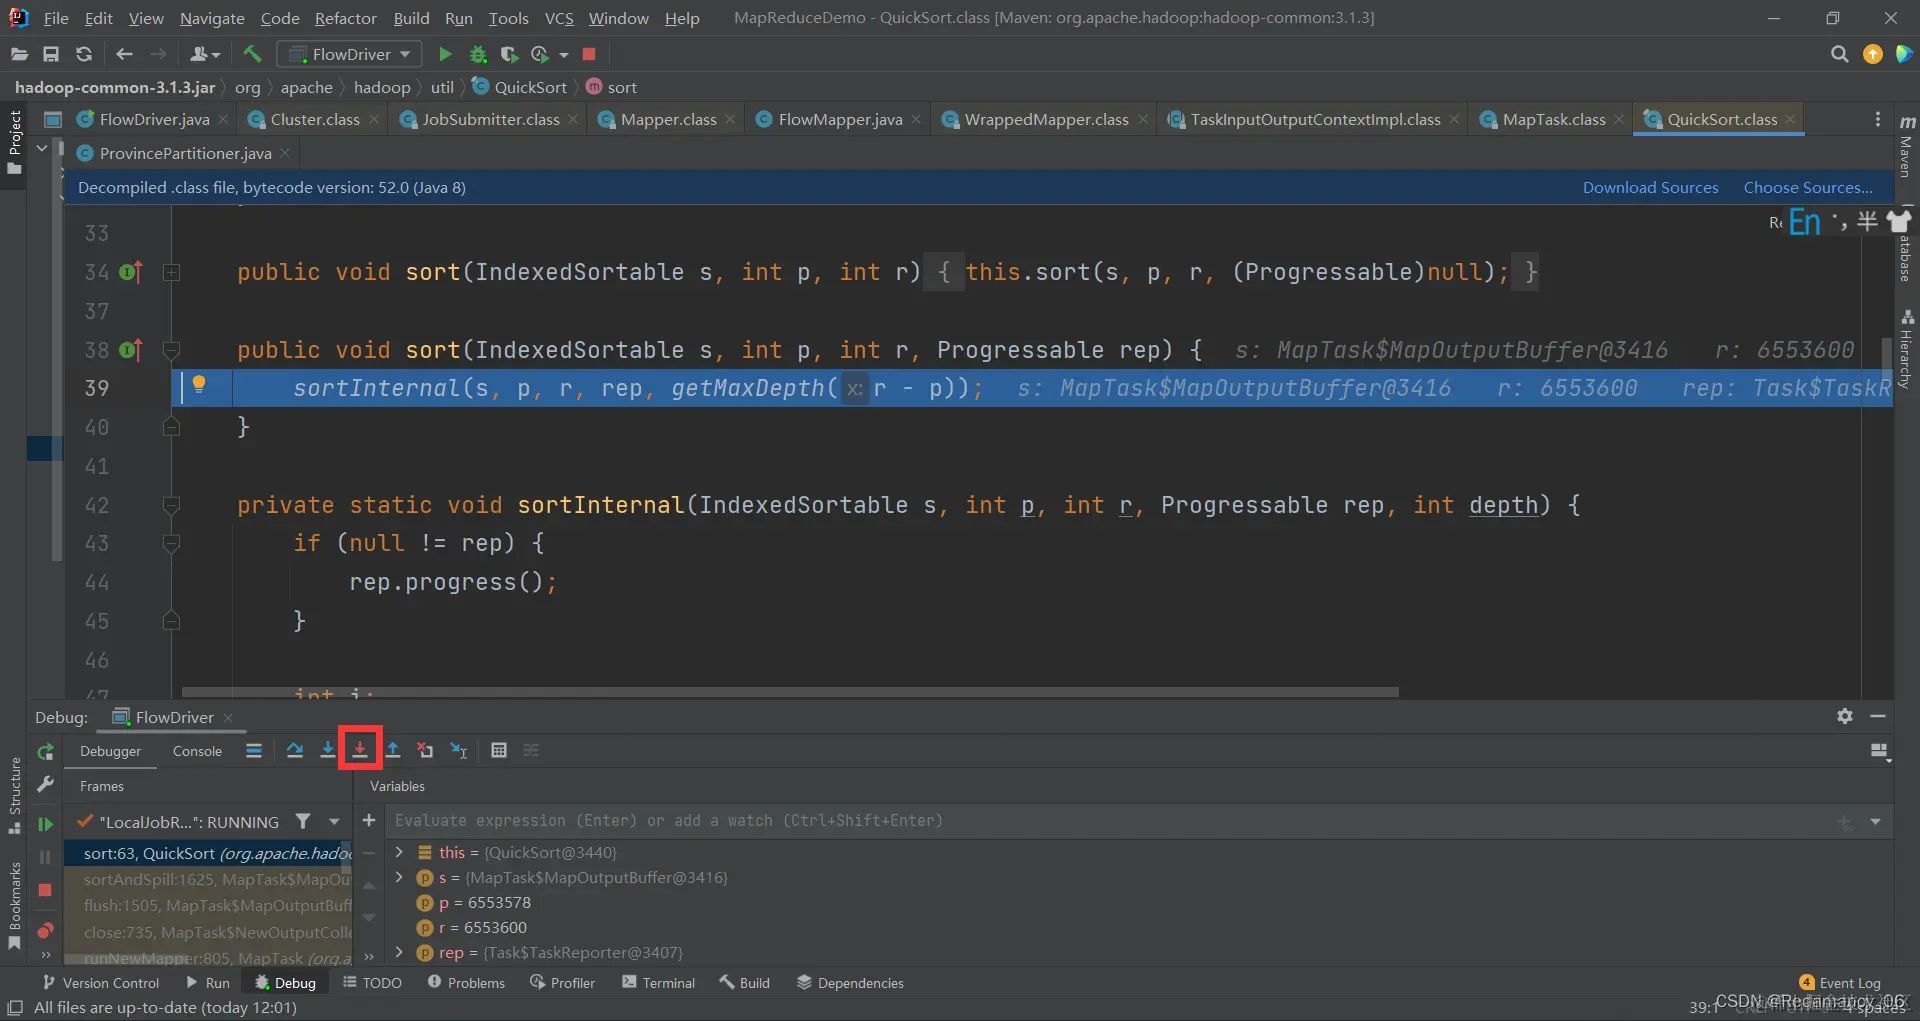This screenshot has height=1021, width=1920.
Task: Toggle the Bookmarks tool window
Action: point(14,905)
